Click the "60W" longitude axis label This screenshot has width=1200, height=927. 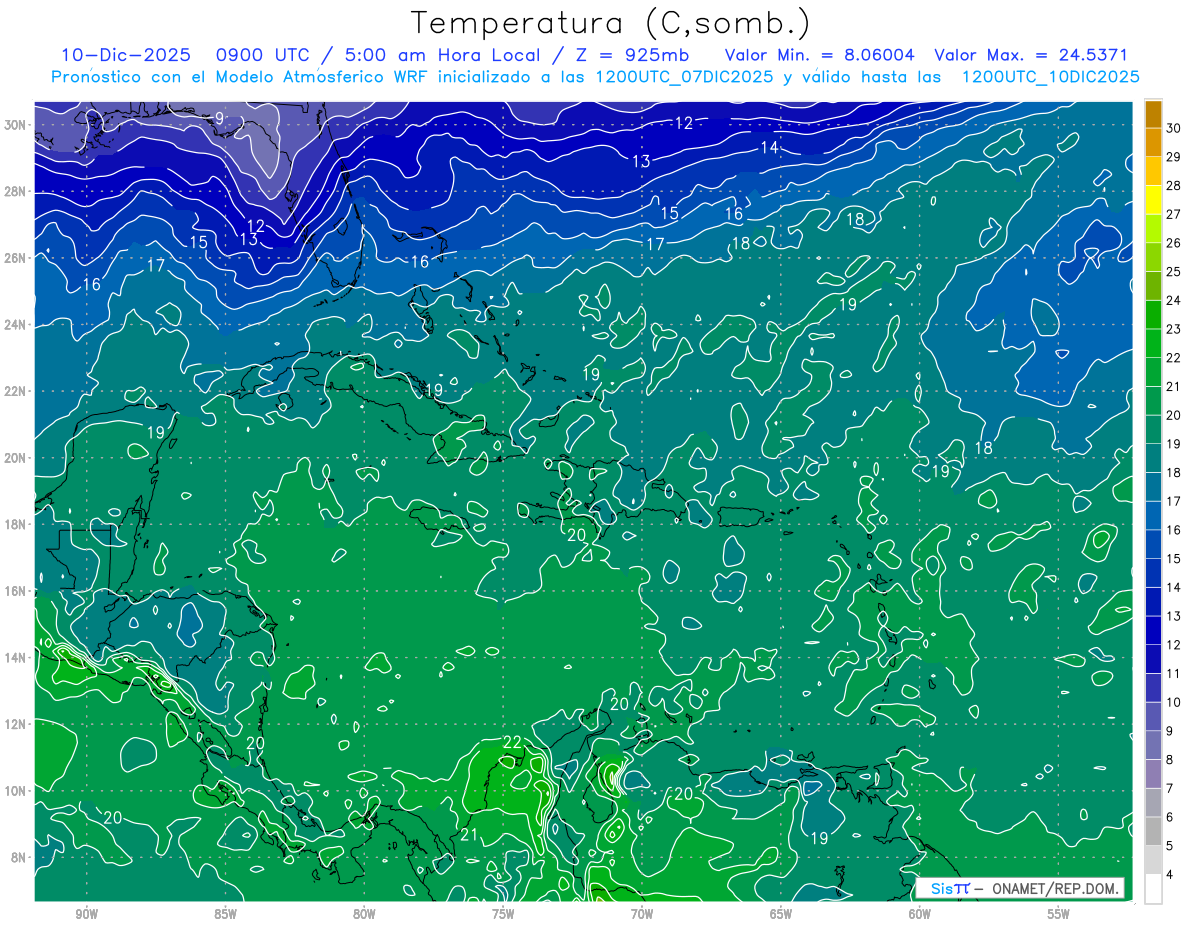click(920, 914)
